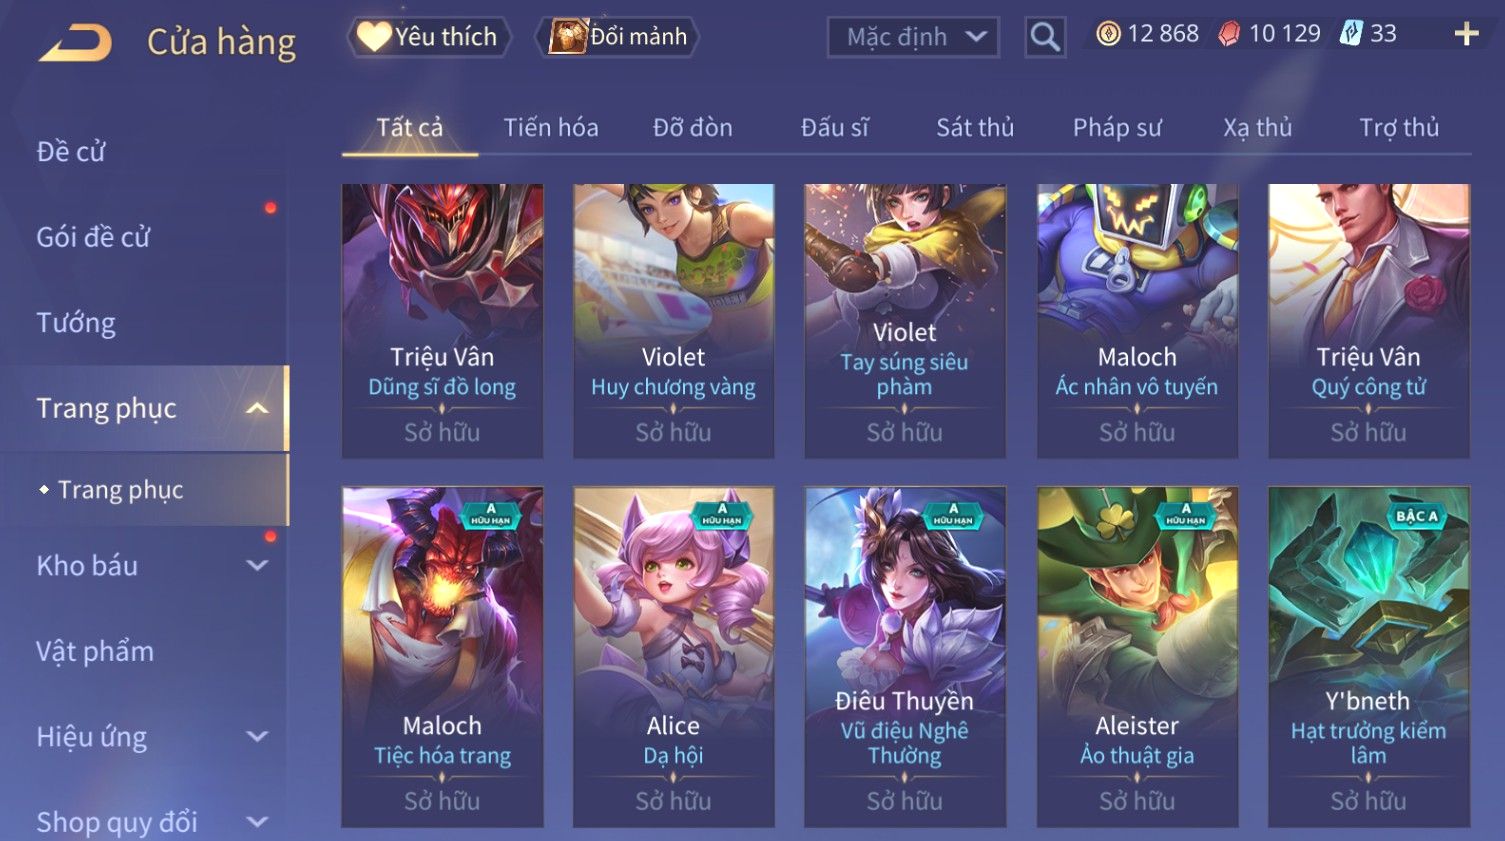
Task: Tap the gold coin balance icon
Action: [1108, 34]
